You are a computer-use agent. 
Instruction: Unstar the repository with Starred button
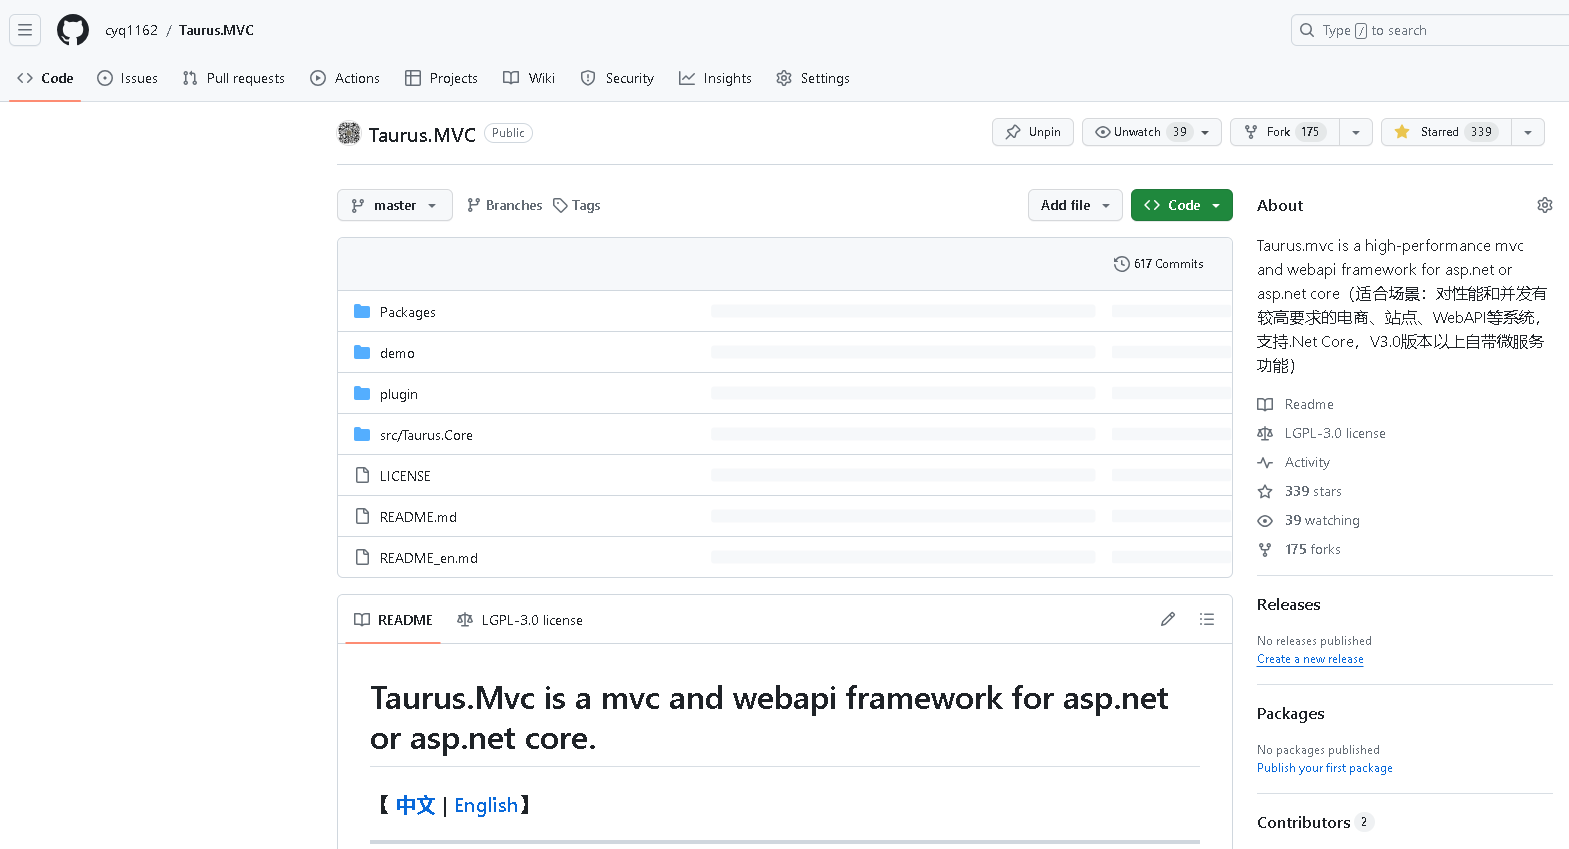point(1446,132)
